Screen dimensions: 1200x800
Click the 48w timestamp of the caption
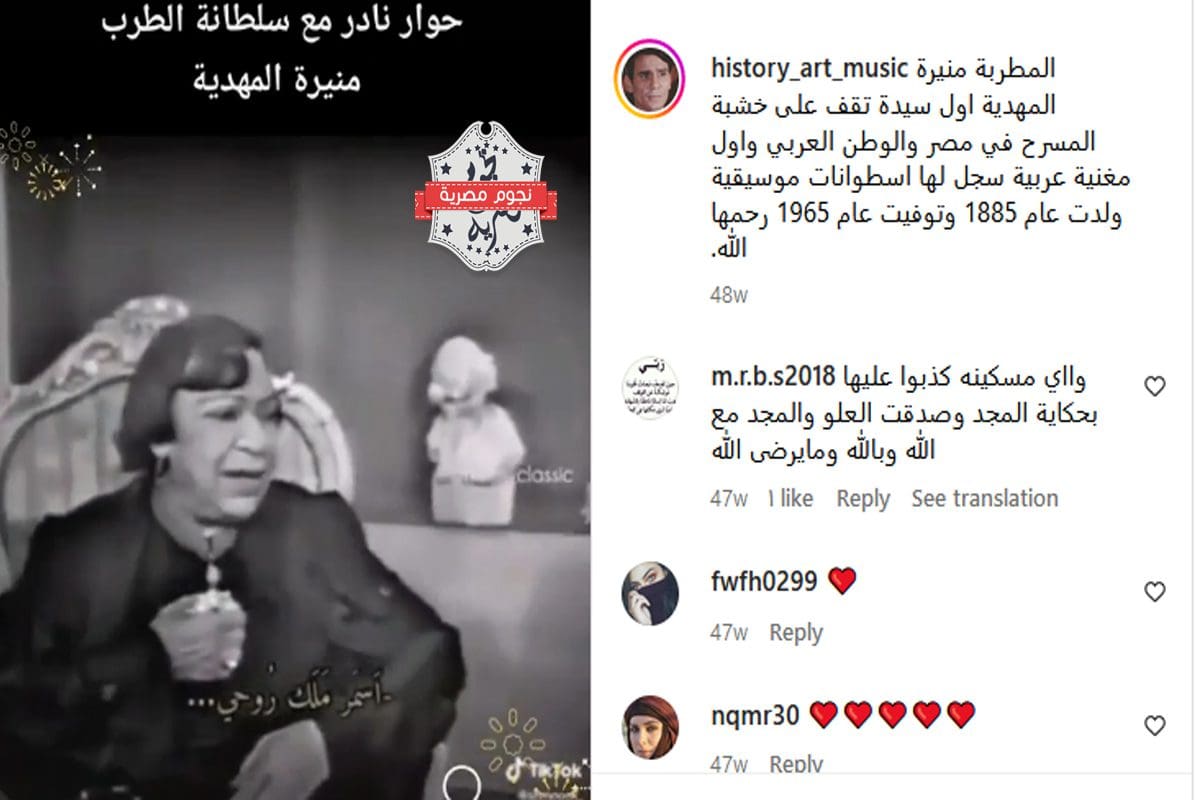[729, 295]
